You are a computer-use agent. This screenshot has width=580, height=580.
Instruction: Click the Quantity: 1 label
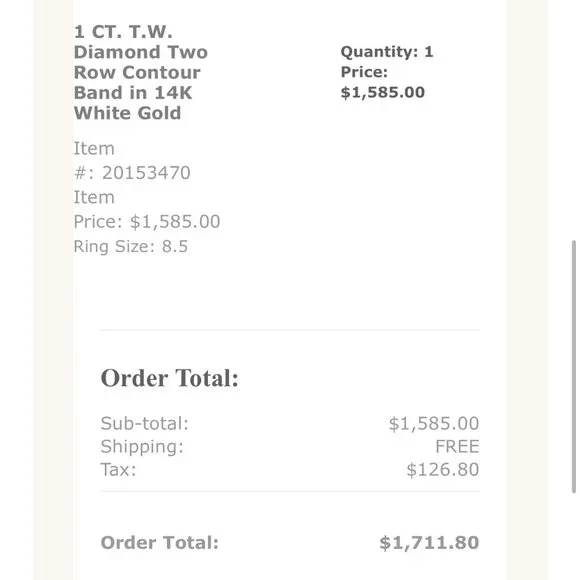click(x=387, y=52)
